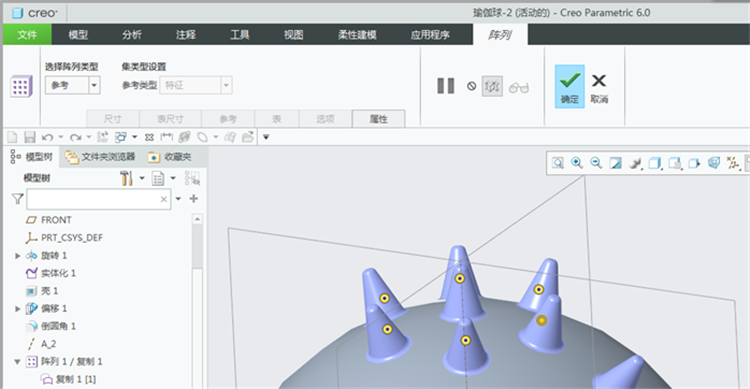The width and height of the screenshot is (750, 389).
Task: Toggle yellow pattern dot on highlighted cone
Action: click(541, 321)
